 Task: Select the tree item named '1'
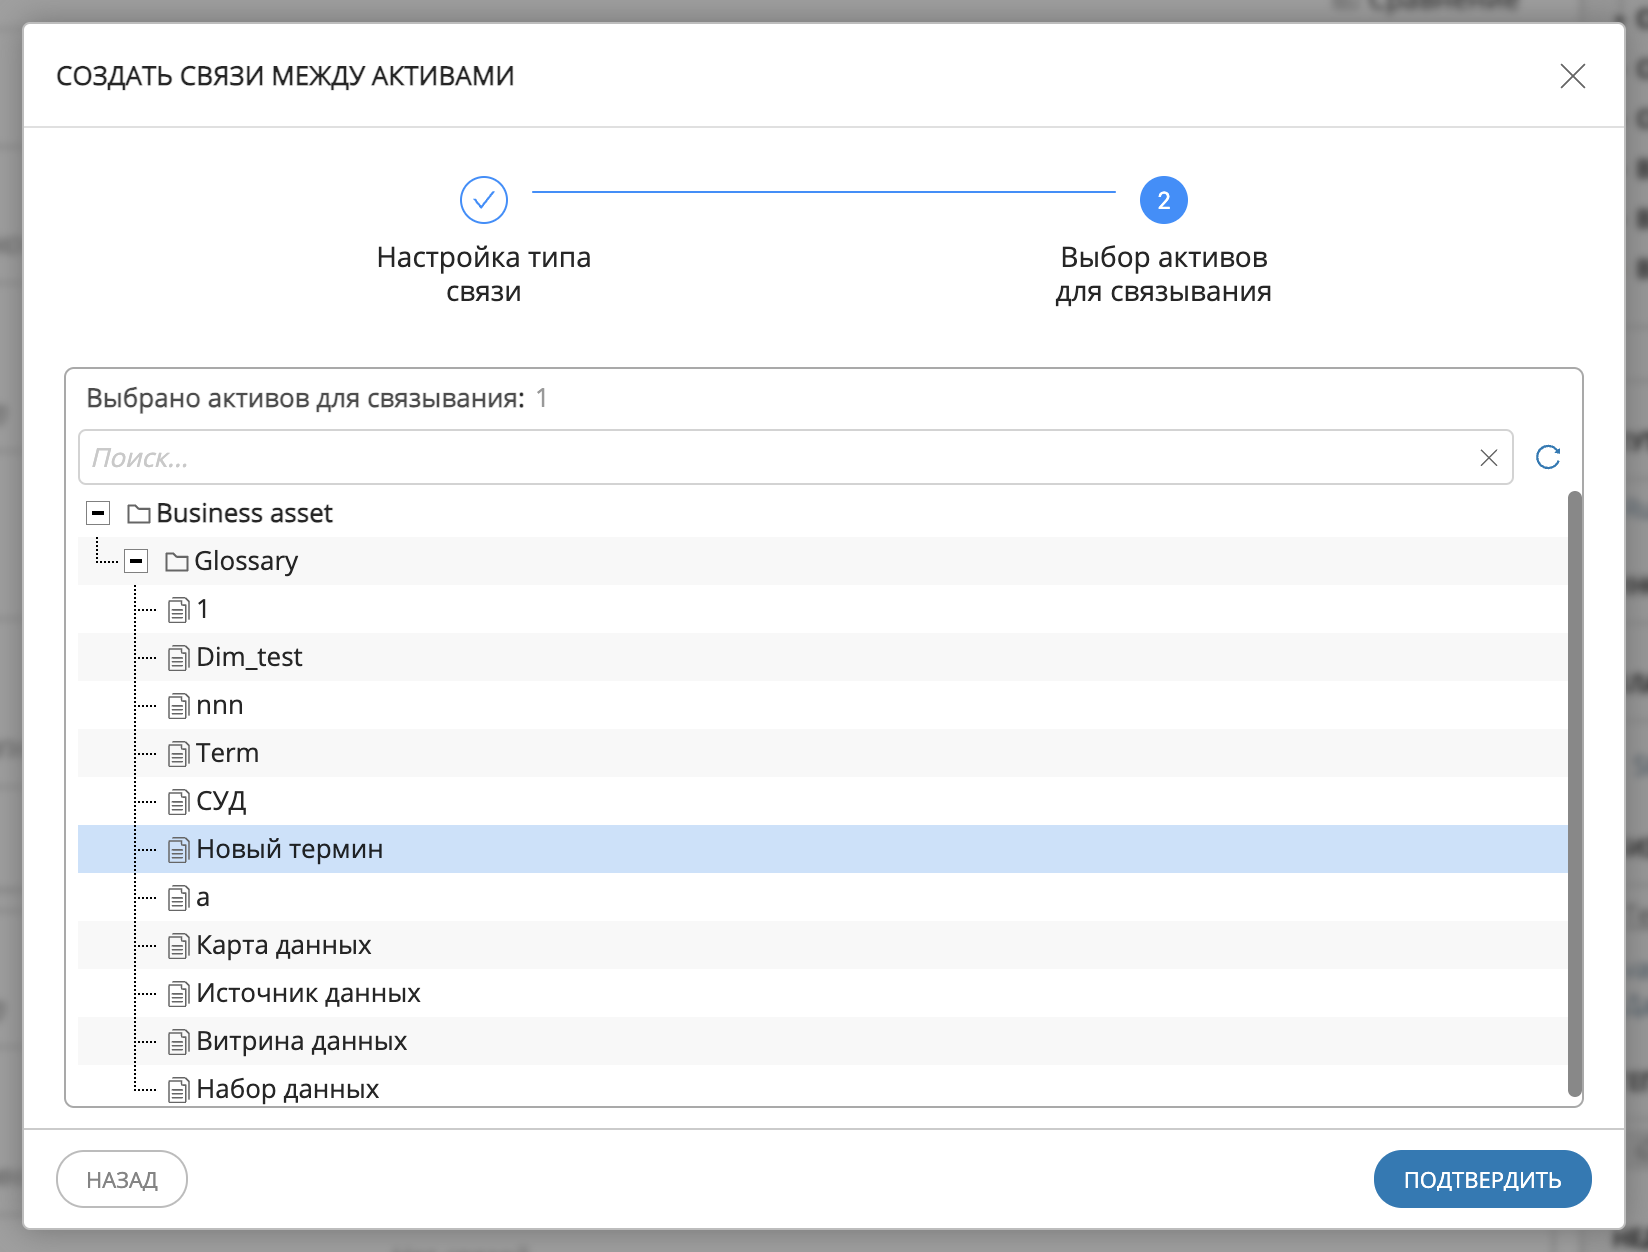pyautogui.click(x=203, y=609)
